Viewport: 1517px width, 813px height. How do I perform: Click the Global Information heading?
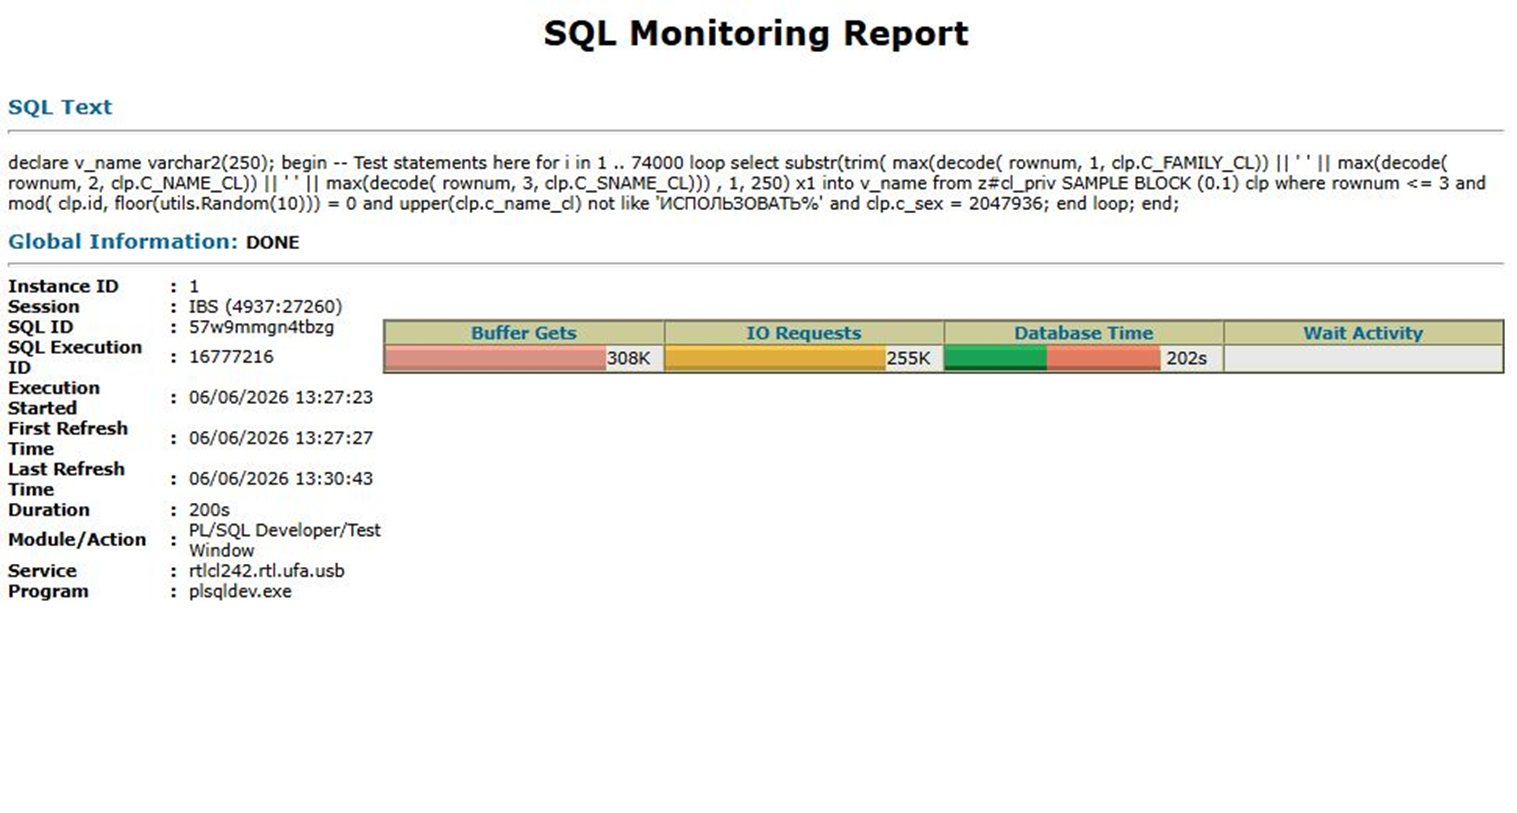click(123, 241)
